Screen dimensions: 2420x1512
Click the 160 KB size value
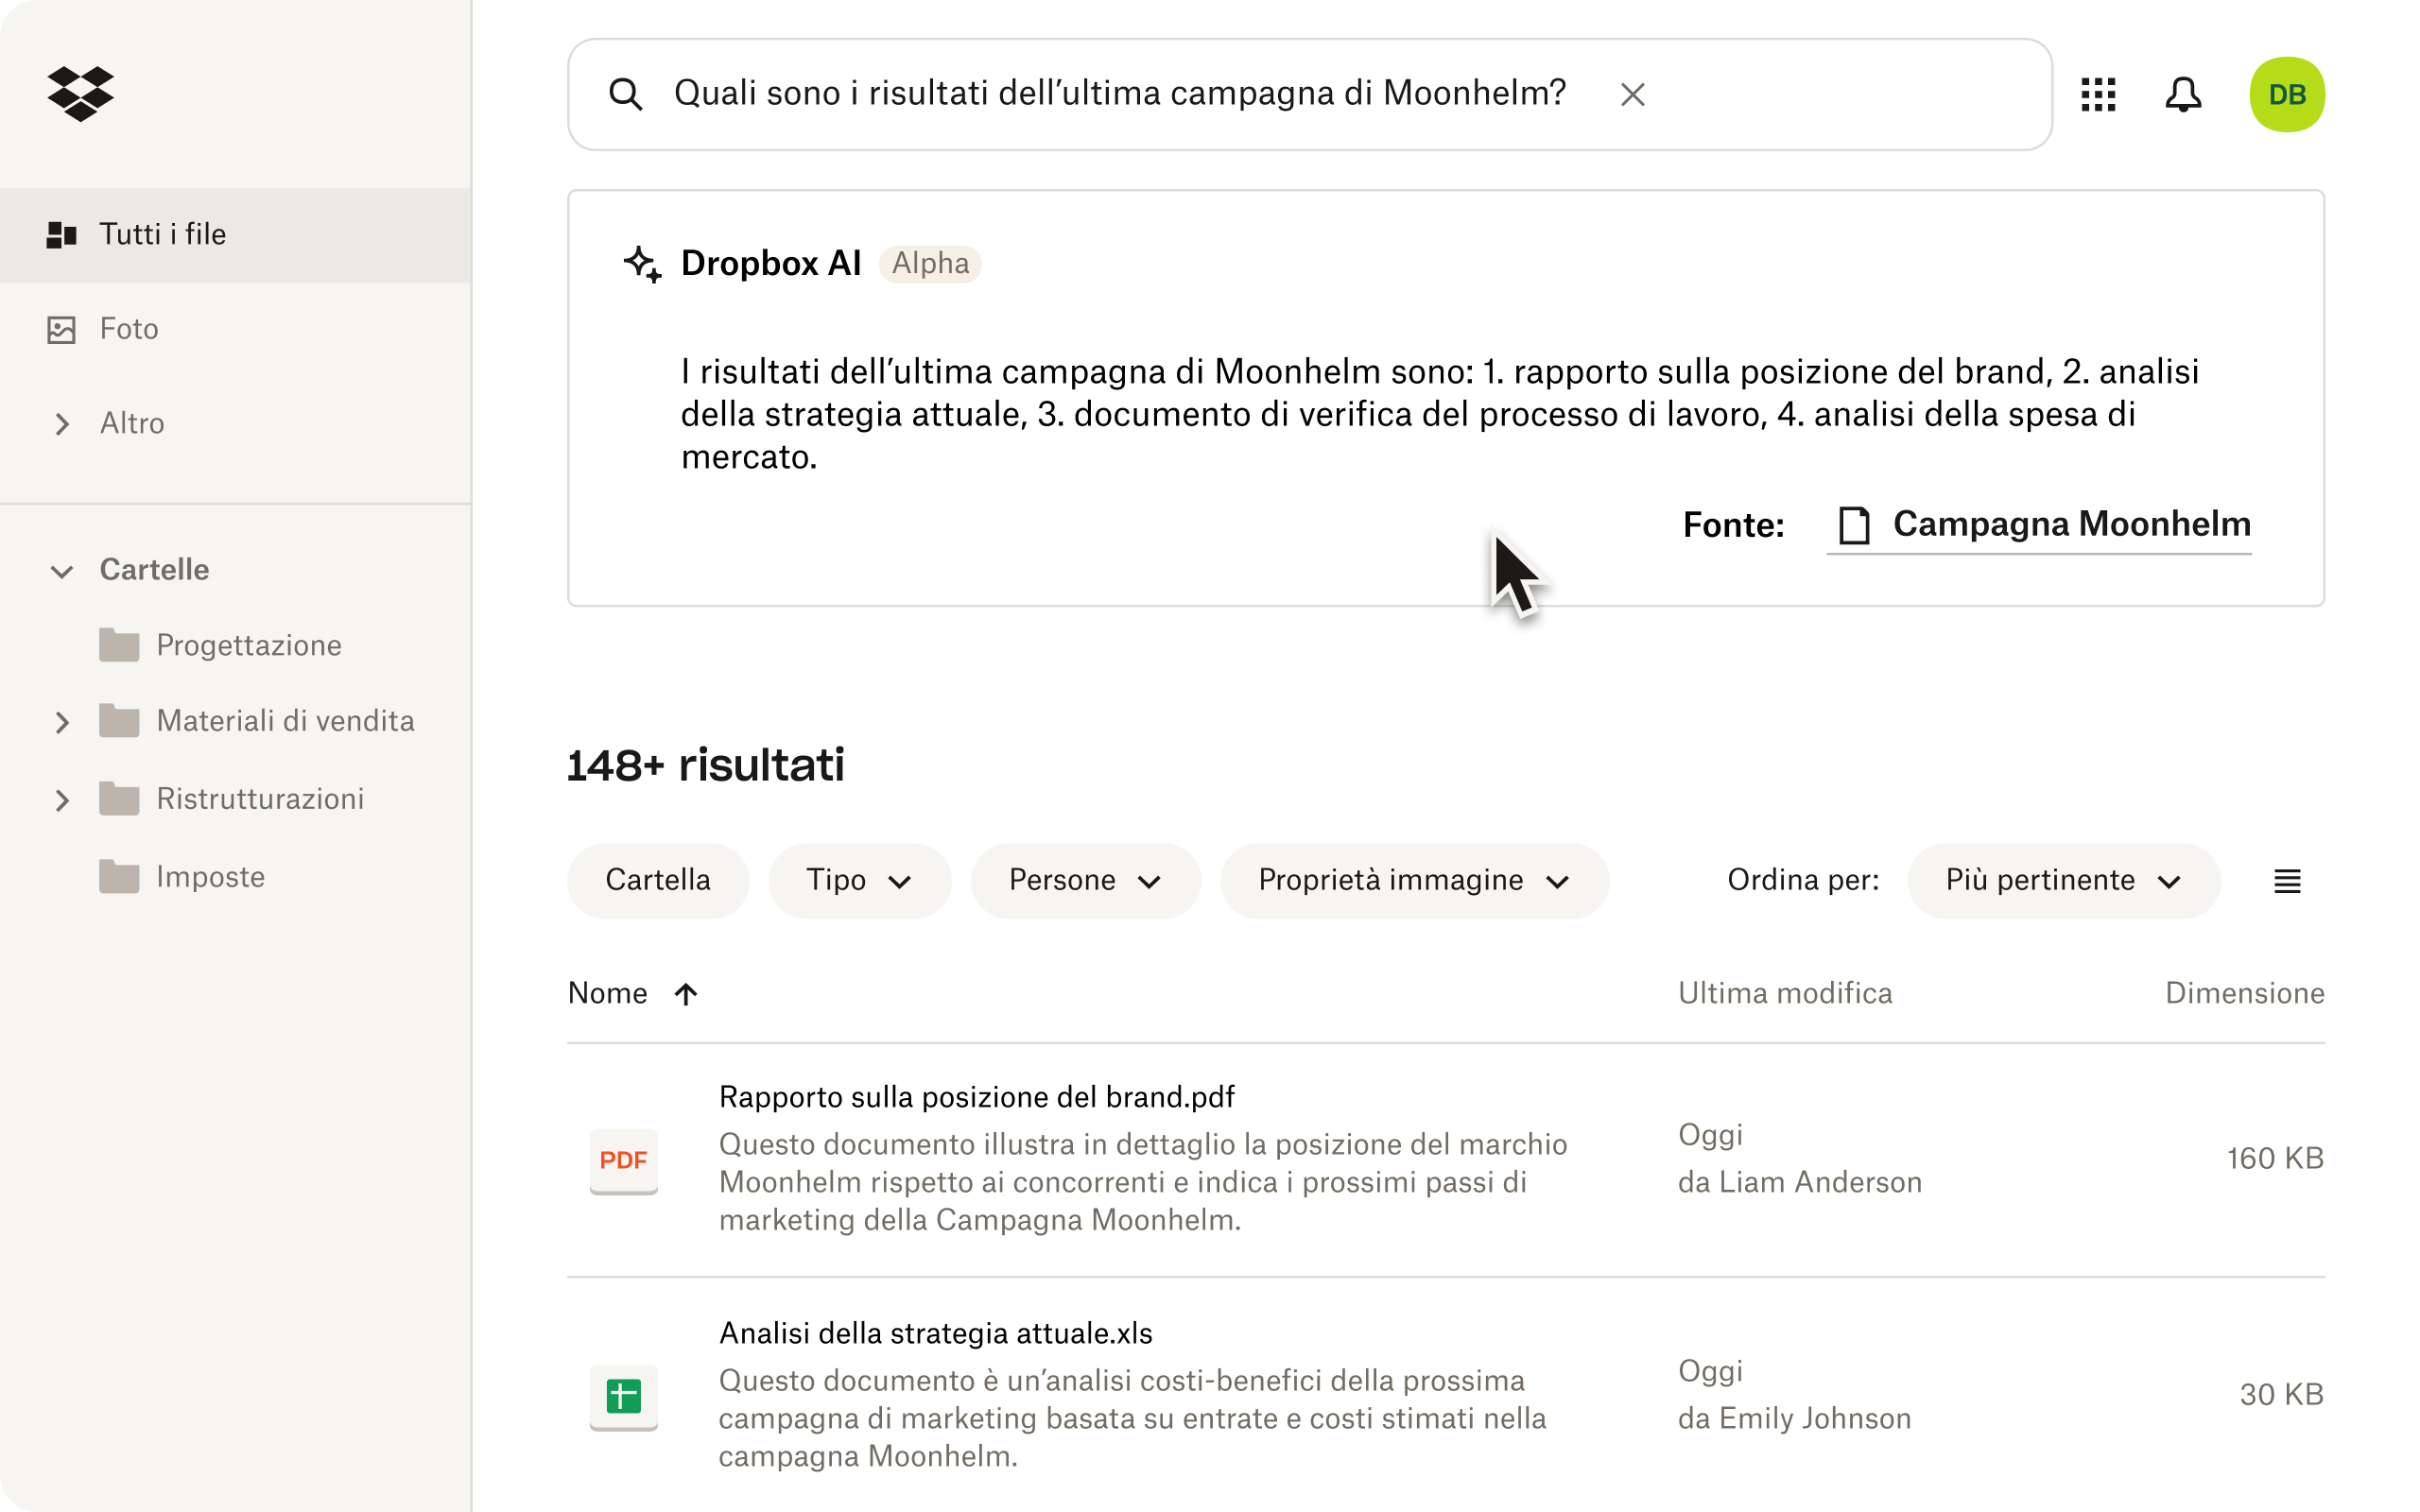pyautogui.click(x=2274, y=1158)
